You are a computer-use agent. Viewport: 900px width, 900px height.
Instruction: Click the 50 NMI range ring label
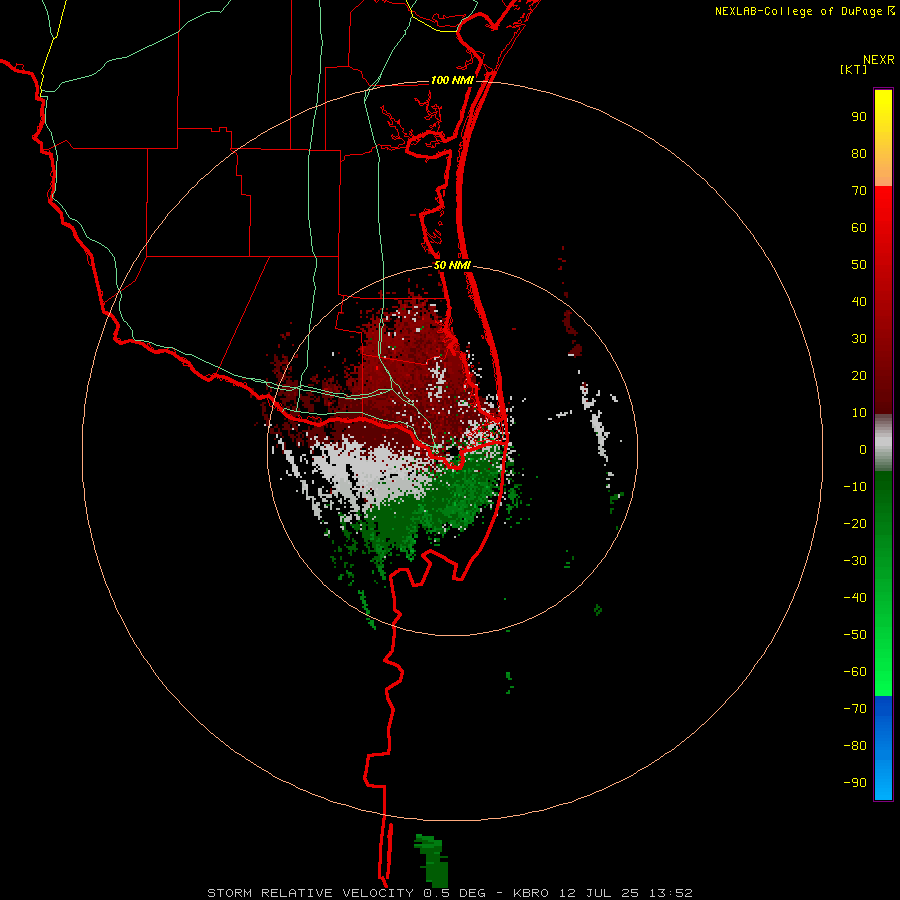(x=452, y=265)
